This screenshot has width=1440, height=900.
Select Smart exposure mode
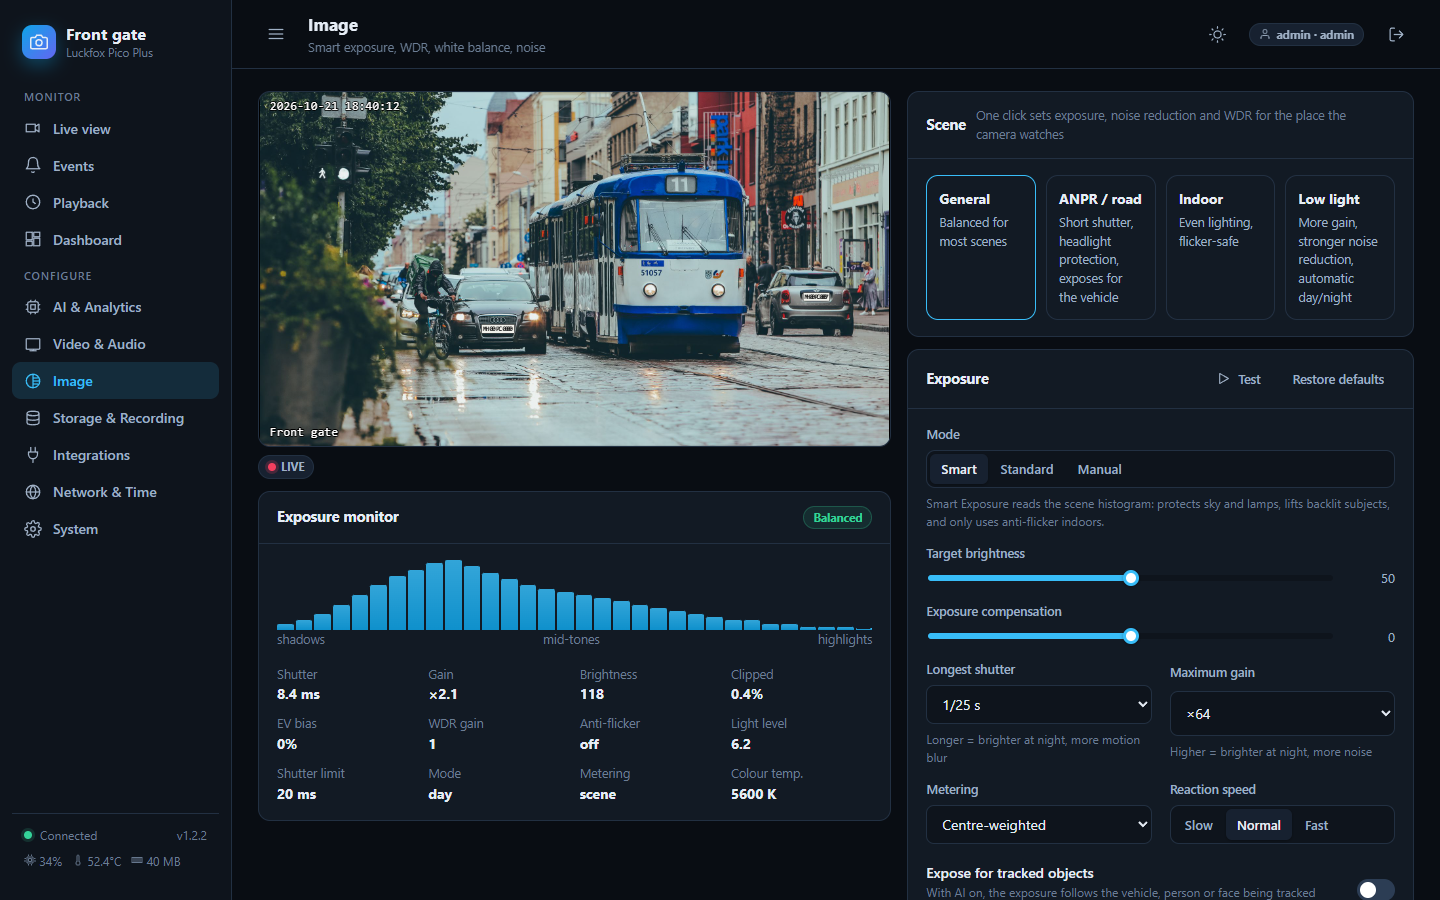[x=958, y=469]
